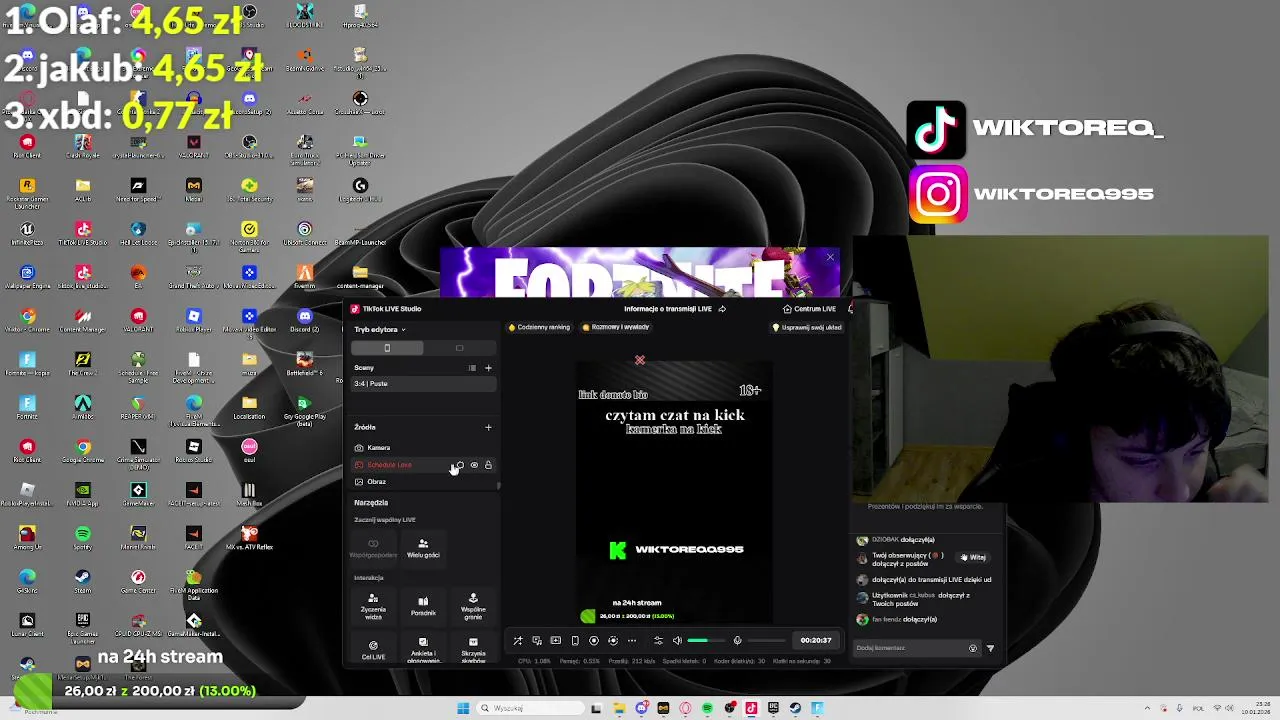Select the Schedule Love source row

pos(424,465)
